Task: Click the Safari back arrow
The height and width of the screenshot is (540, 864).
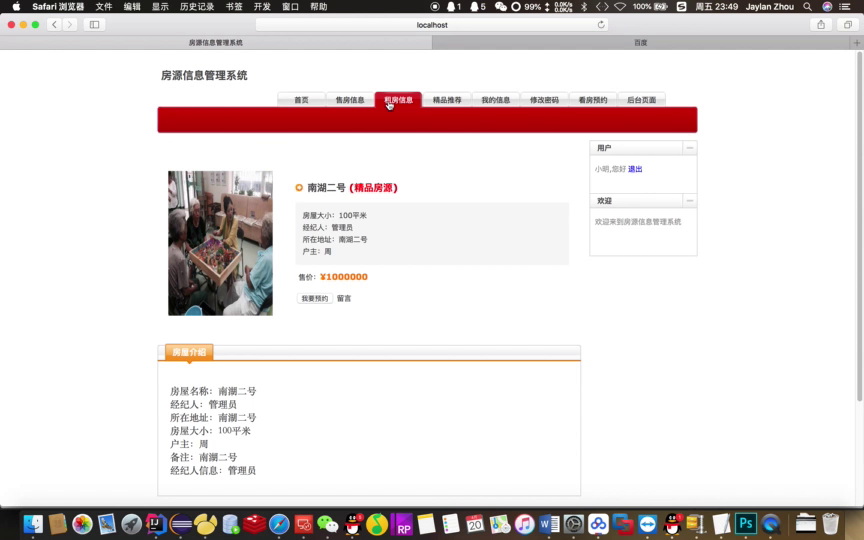Action: [54, 24]
